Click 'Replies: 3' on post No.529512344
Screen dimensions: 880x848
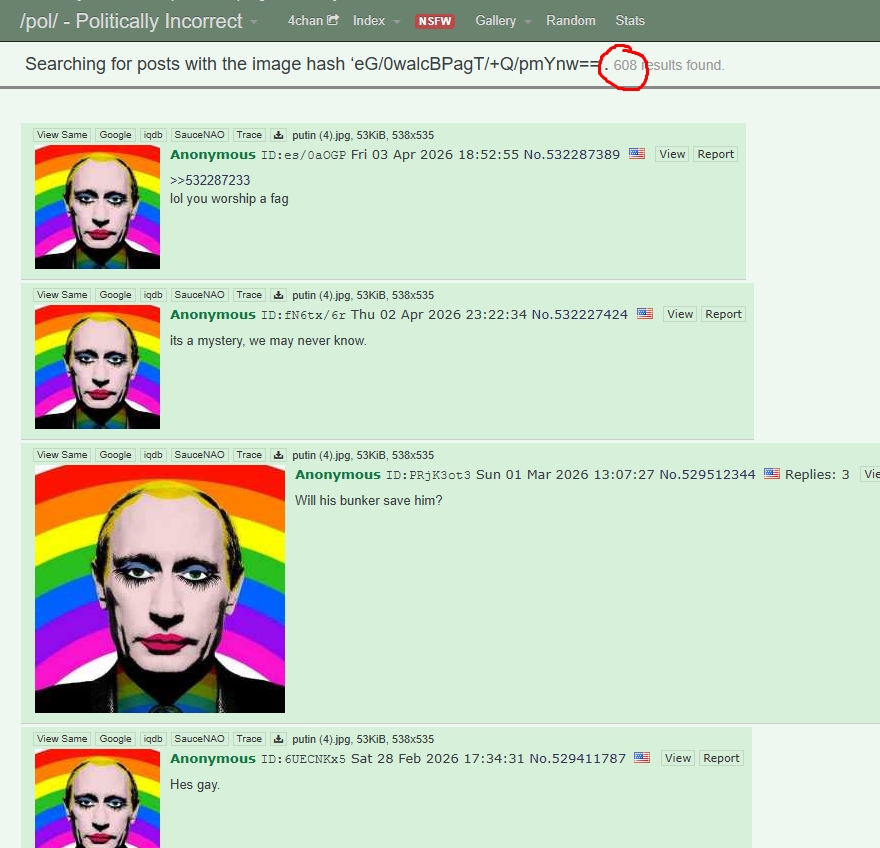point(817,475)
